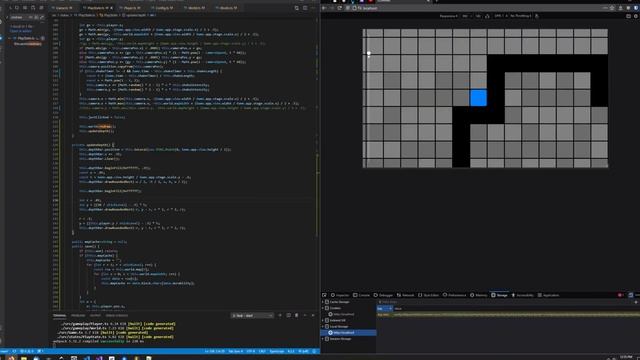The height and width of the screenshot is (360, 640).
Task: Close the PlayState.ts editor tab
Action: point(111,8)
